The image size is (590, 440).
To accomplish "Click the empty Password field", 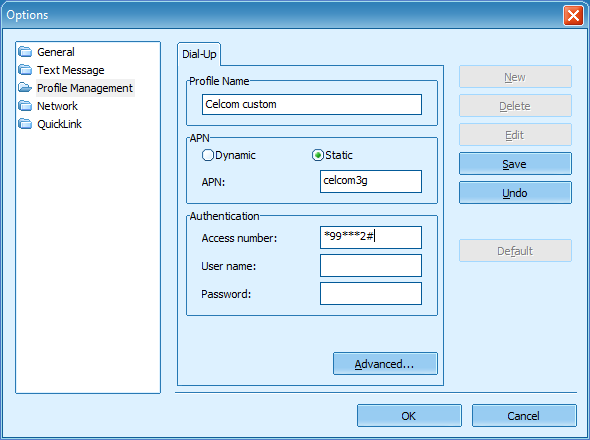I will pyautogui.click(x=371, y=294).
